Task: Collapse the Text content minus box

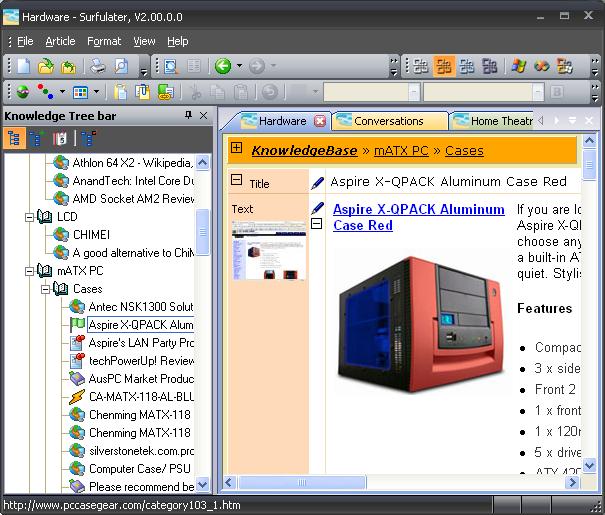Action: point(317,223)
